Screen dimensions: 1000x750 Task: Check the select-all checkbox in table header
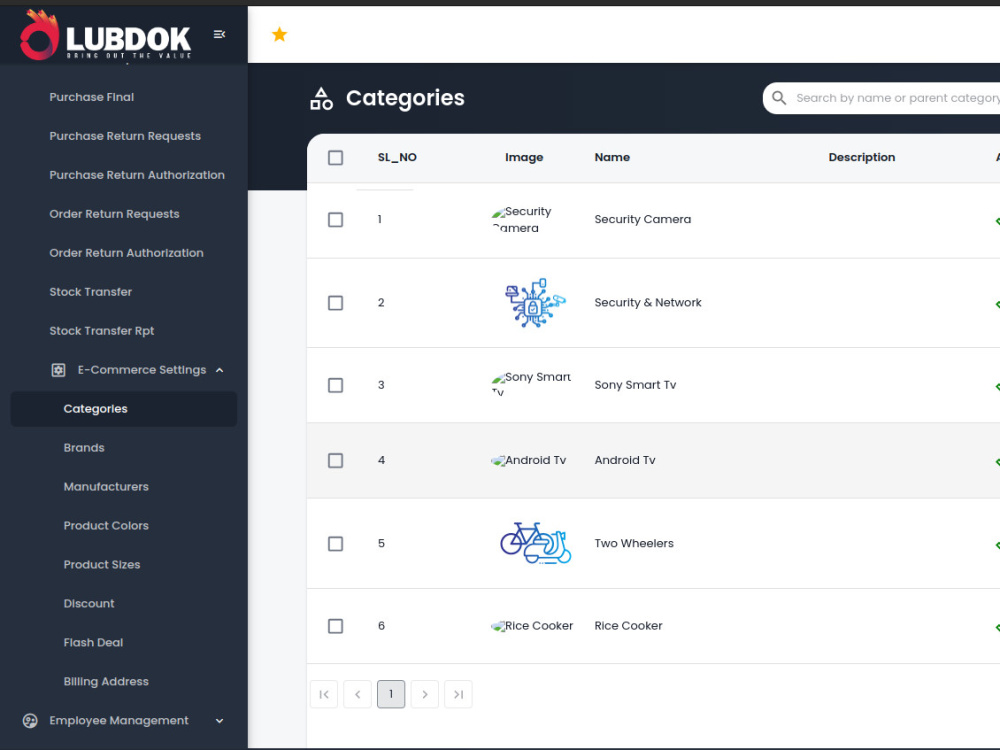pos(335,157)
